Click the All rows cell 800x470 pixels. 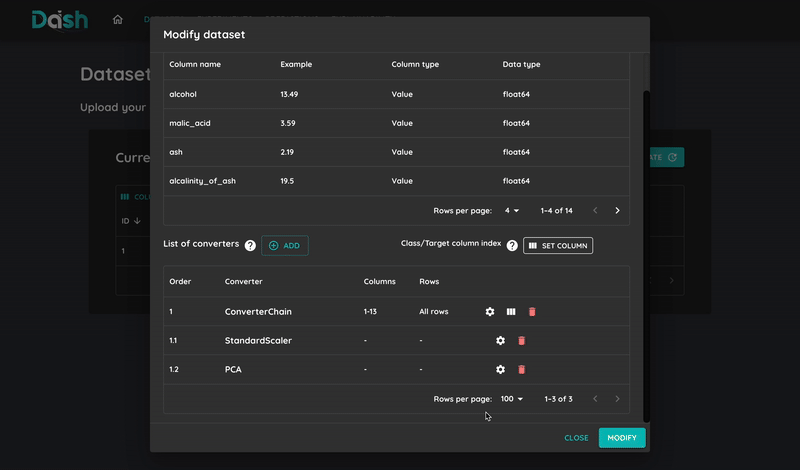coord(434,311)
